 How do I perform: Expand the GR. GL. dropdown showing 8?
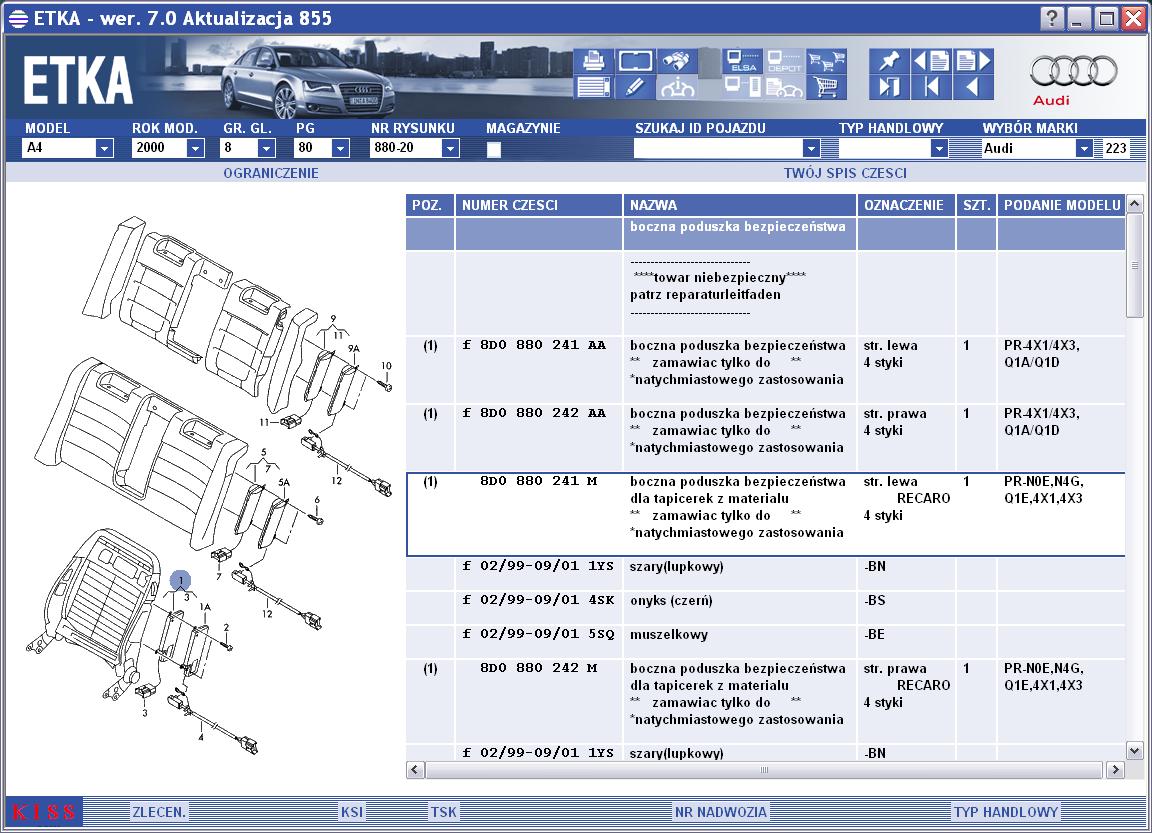coord(266,148)
